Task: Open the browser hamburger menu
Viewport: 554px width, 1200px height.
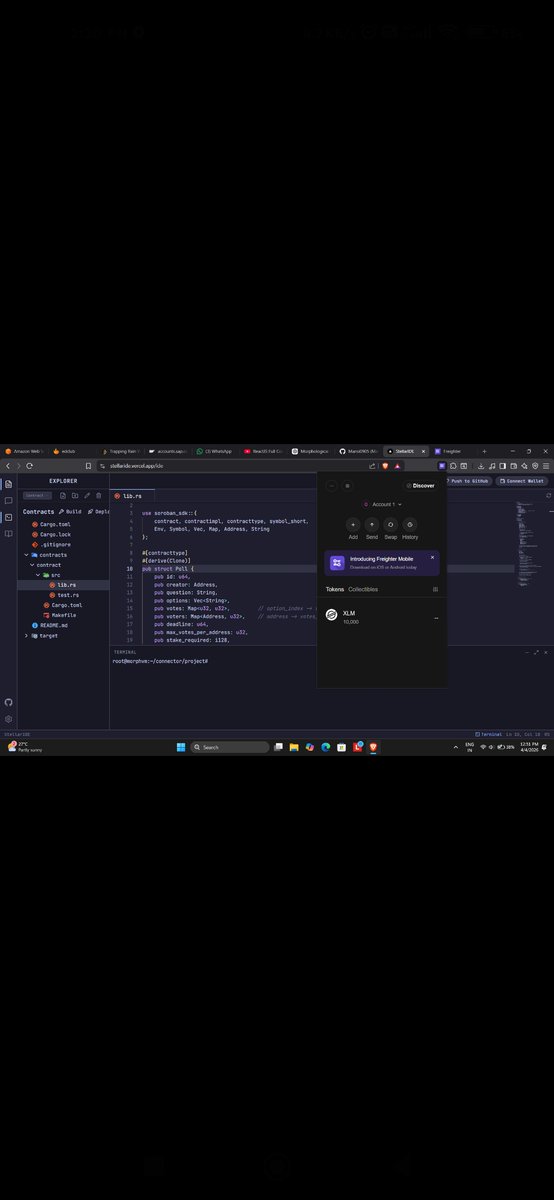Action: tap(547, 466)
